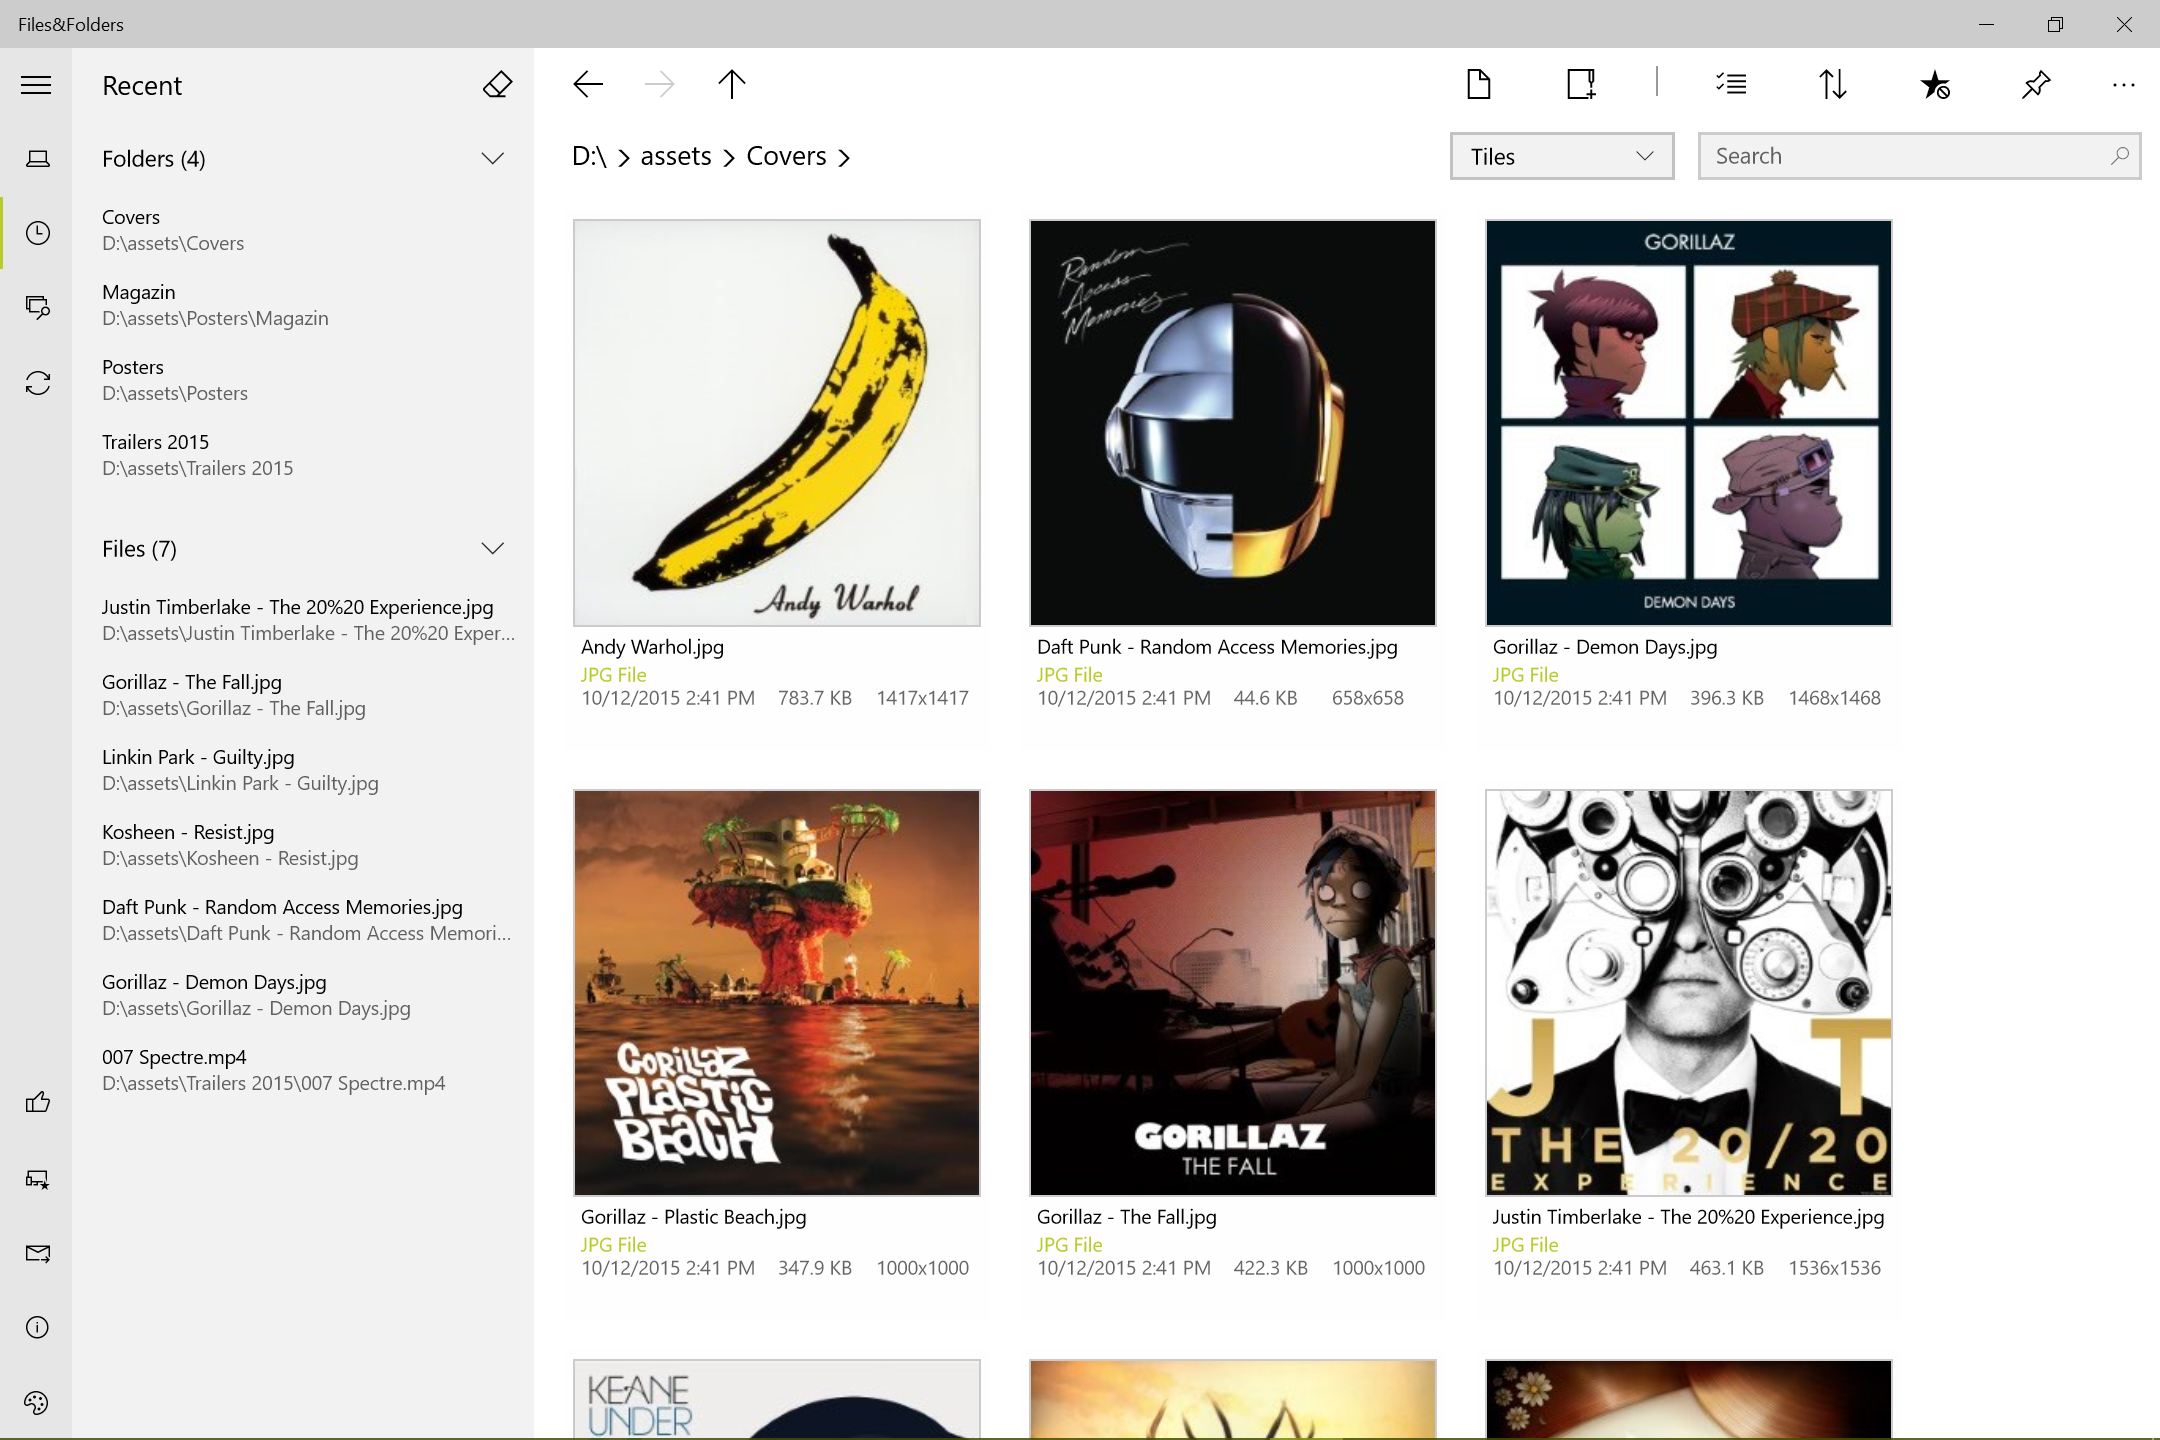2160x1440 pixels.
Task: Open the hamburger navigation menu
Action: 36,85
